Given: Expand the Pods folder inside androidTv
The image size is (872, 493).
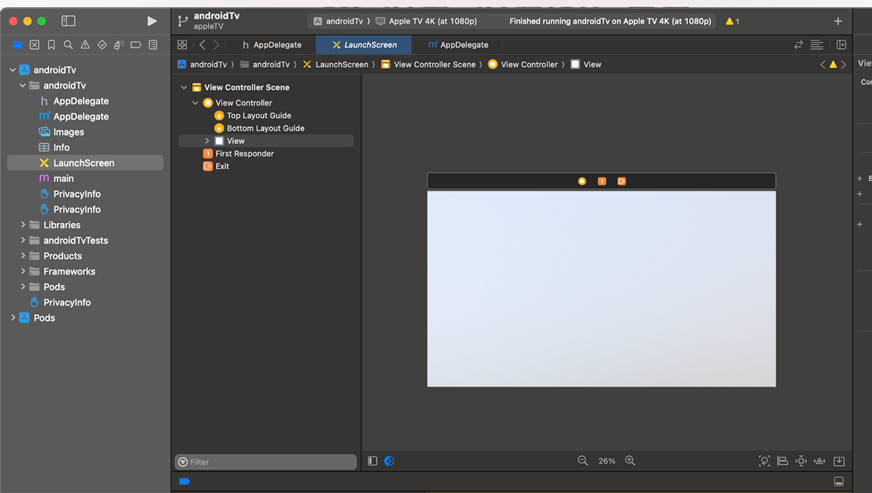Looking at the screenshot, I should 23,287.
